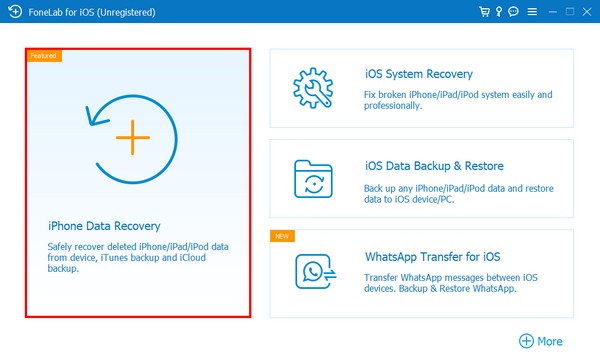Click the 'FoneLab for iOS (Unregistered)' window title
600x364 pixels.
coord(92,12)
